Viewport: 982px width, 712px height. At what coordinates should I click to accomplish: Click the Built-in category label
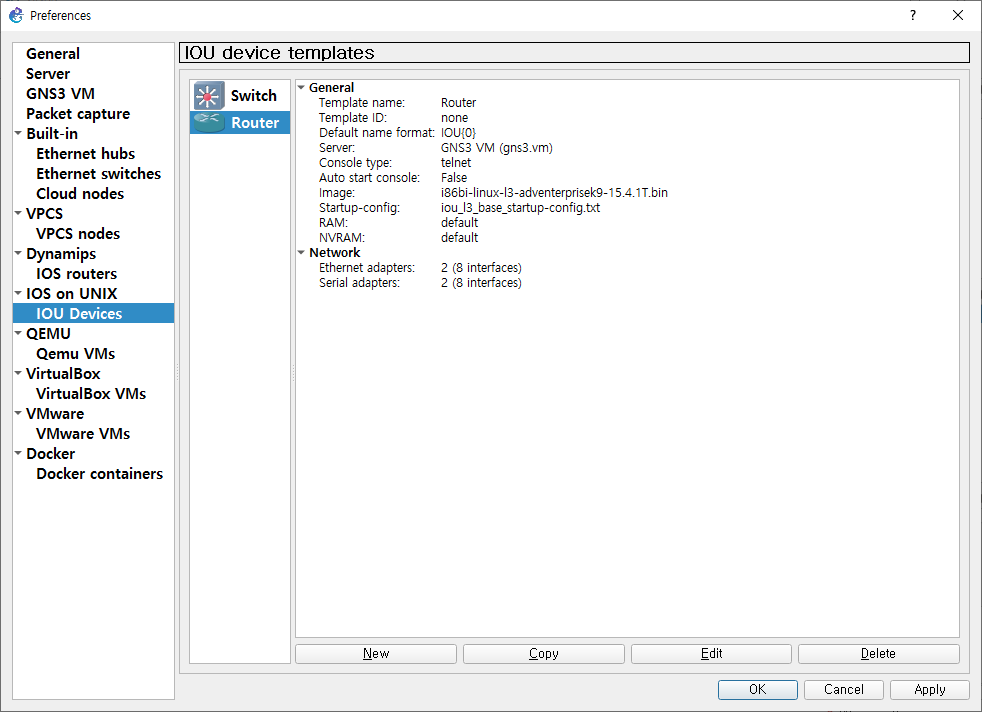pos(52,134)
